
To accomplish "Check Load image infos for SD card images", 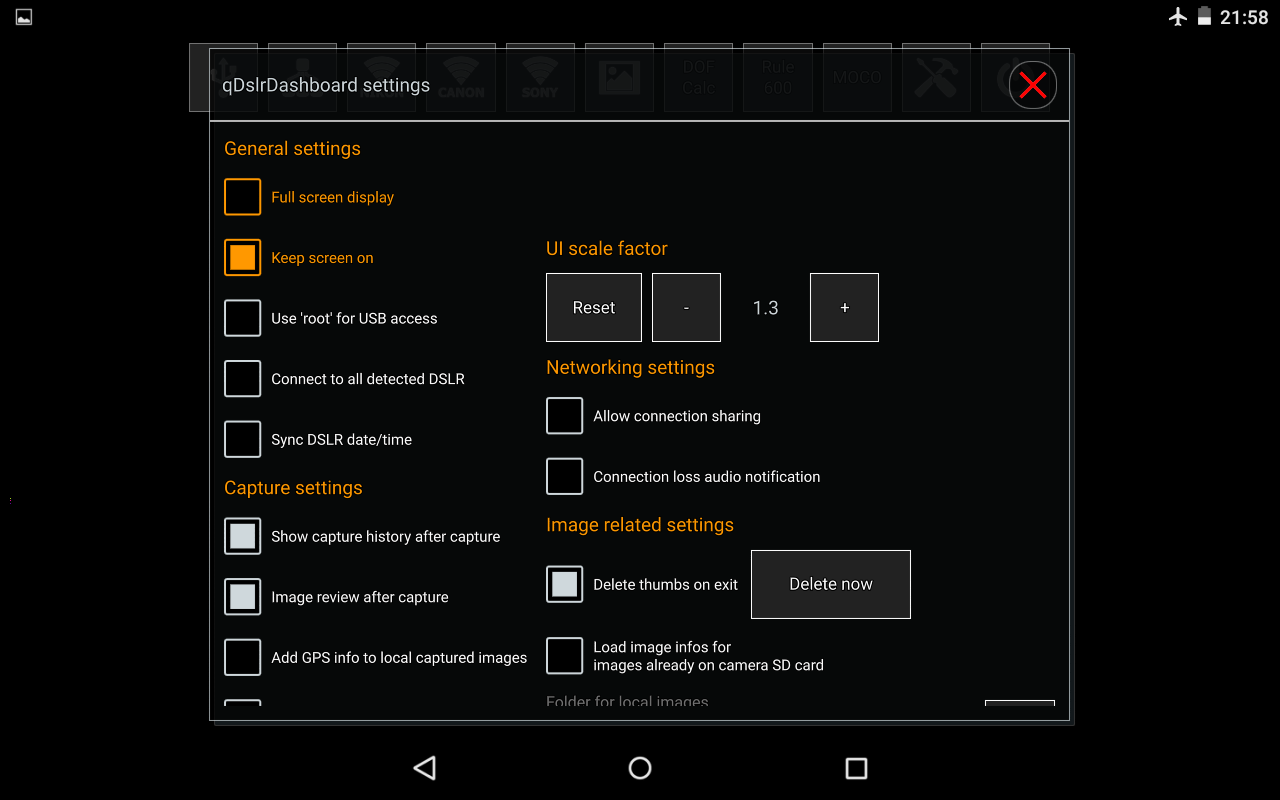I will (565, 656).
